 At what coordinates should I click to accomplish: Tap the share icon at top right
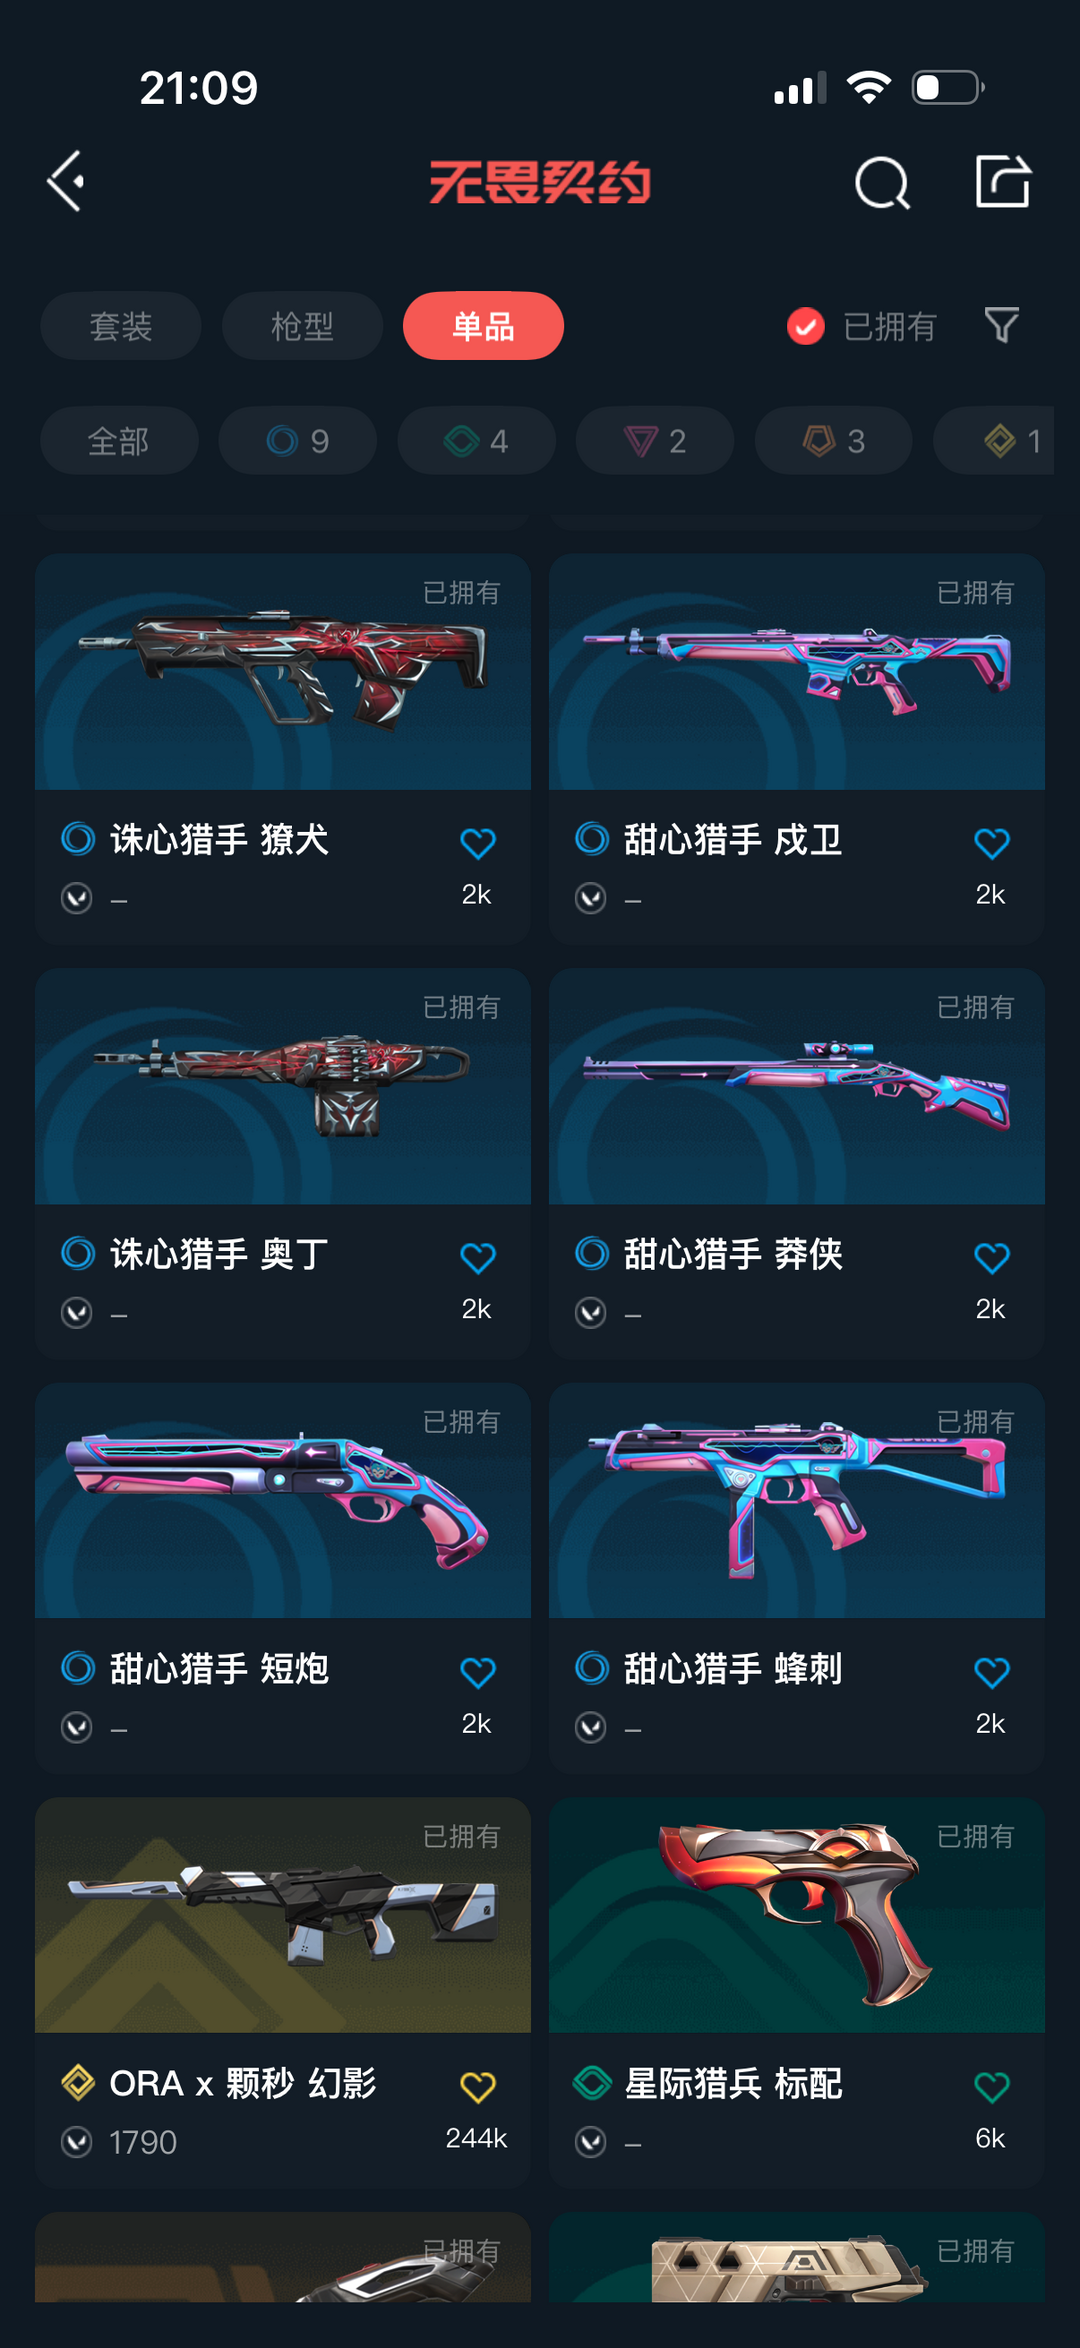[x=1003, y=181]
